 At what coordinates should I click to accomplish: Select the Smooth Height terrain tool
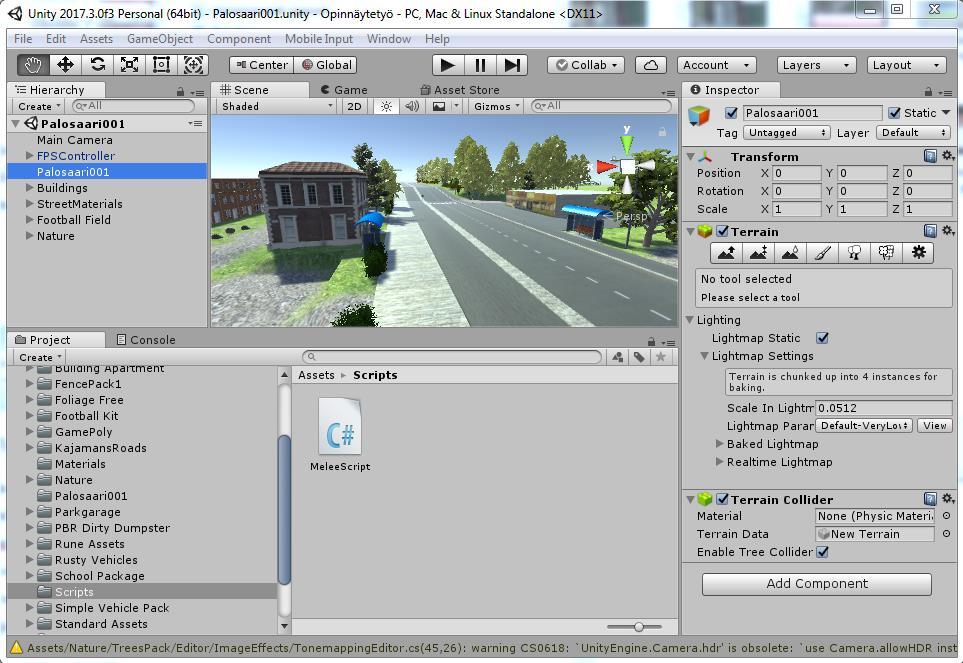pos(790,252)
